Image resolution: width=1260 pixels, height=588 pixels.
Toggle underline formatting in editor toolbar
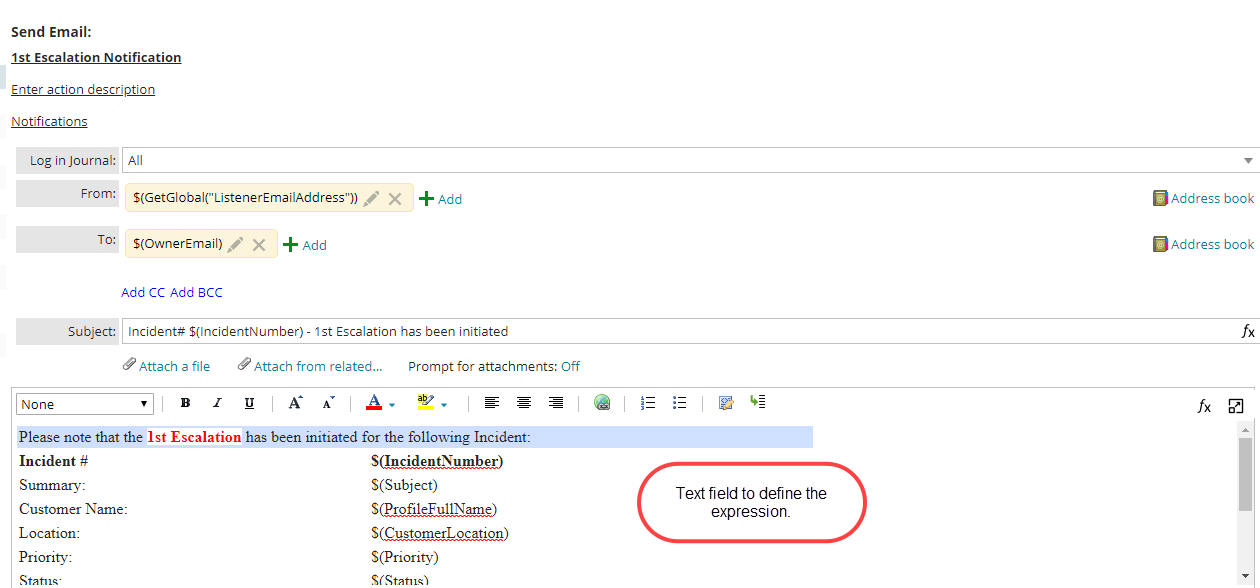[x=249, y=403]
